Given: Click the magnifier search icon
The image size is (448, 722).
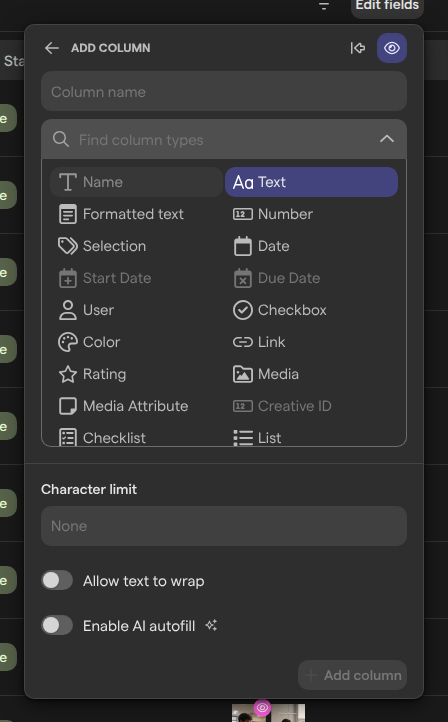Looking at the screenshot, I should [60, 140].
